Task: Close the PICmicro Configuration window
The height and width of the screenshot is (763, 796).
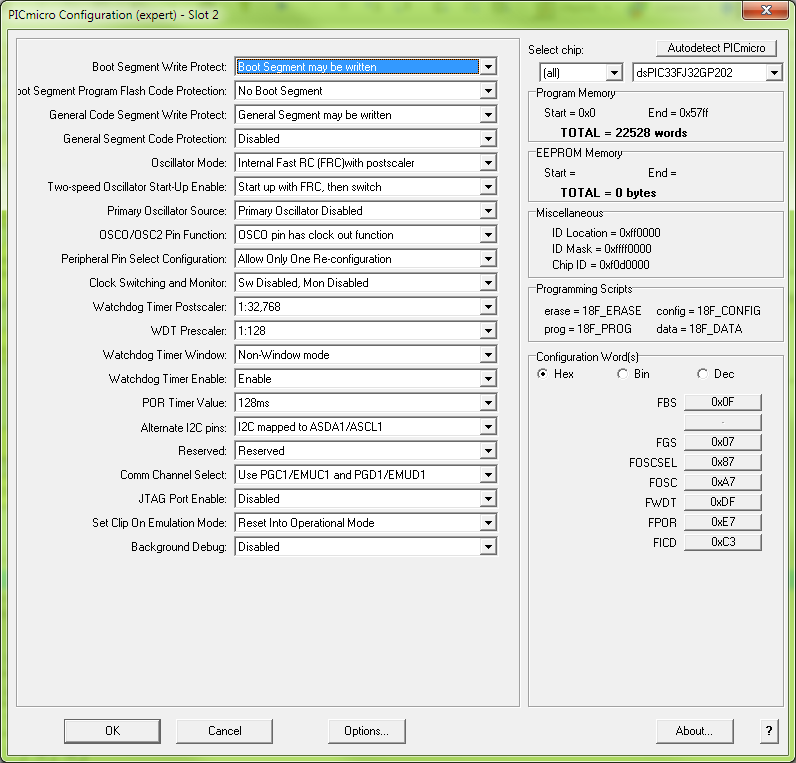Action: tap(767, 10)
